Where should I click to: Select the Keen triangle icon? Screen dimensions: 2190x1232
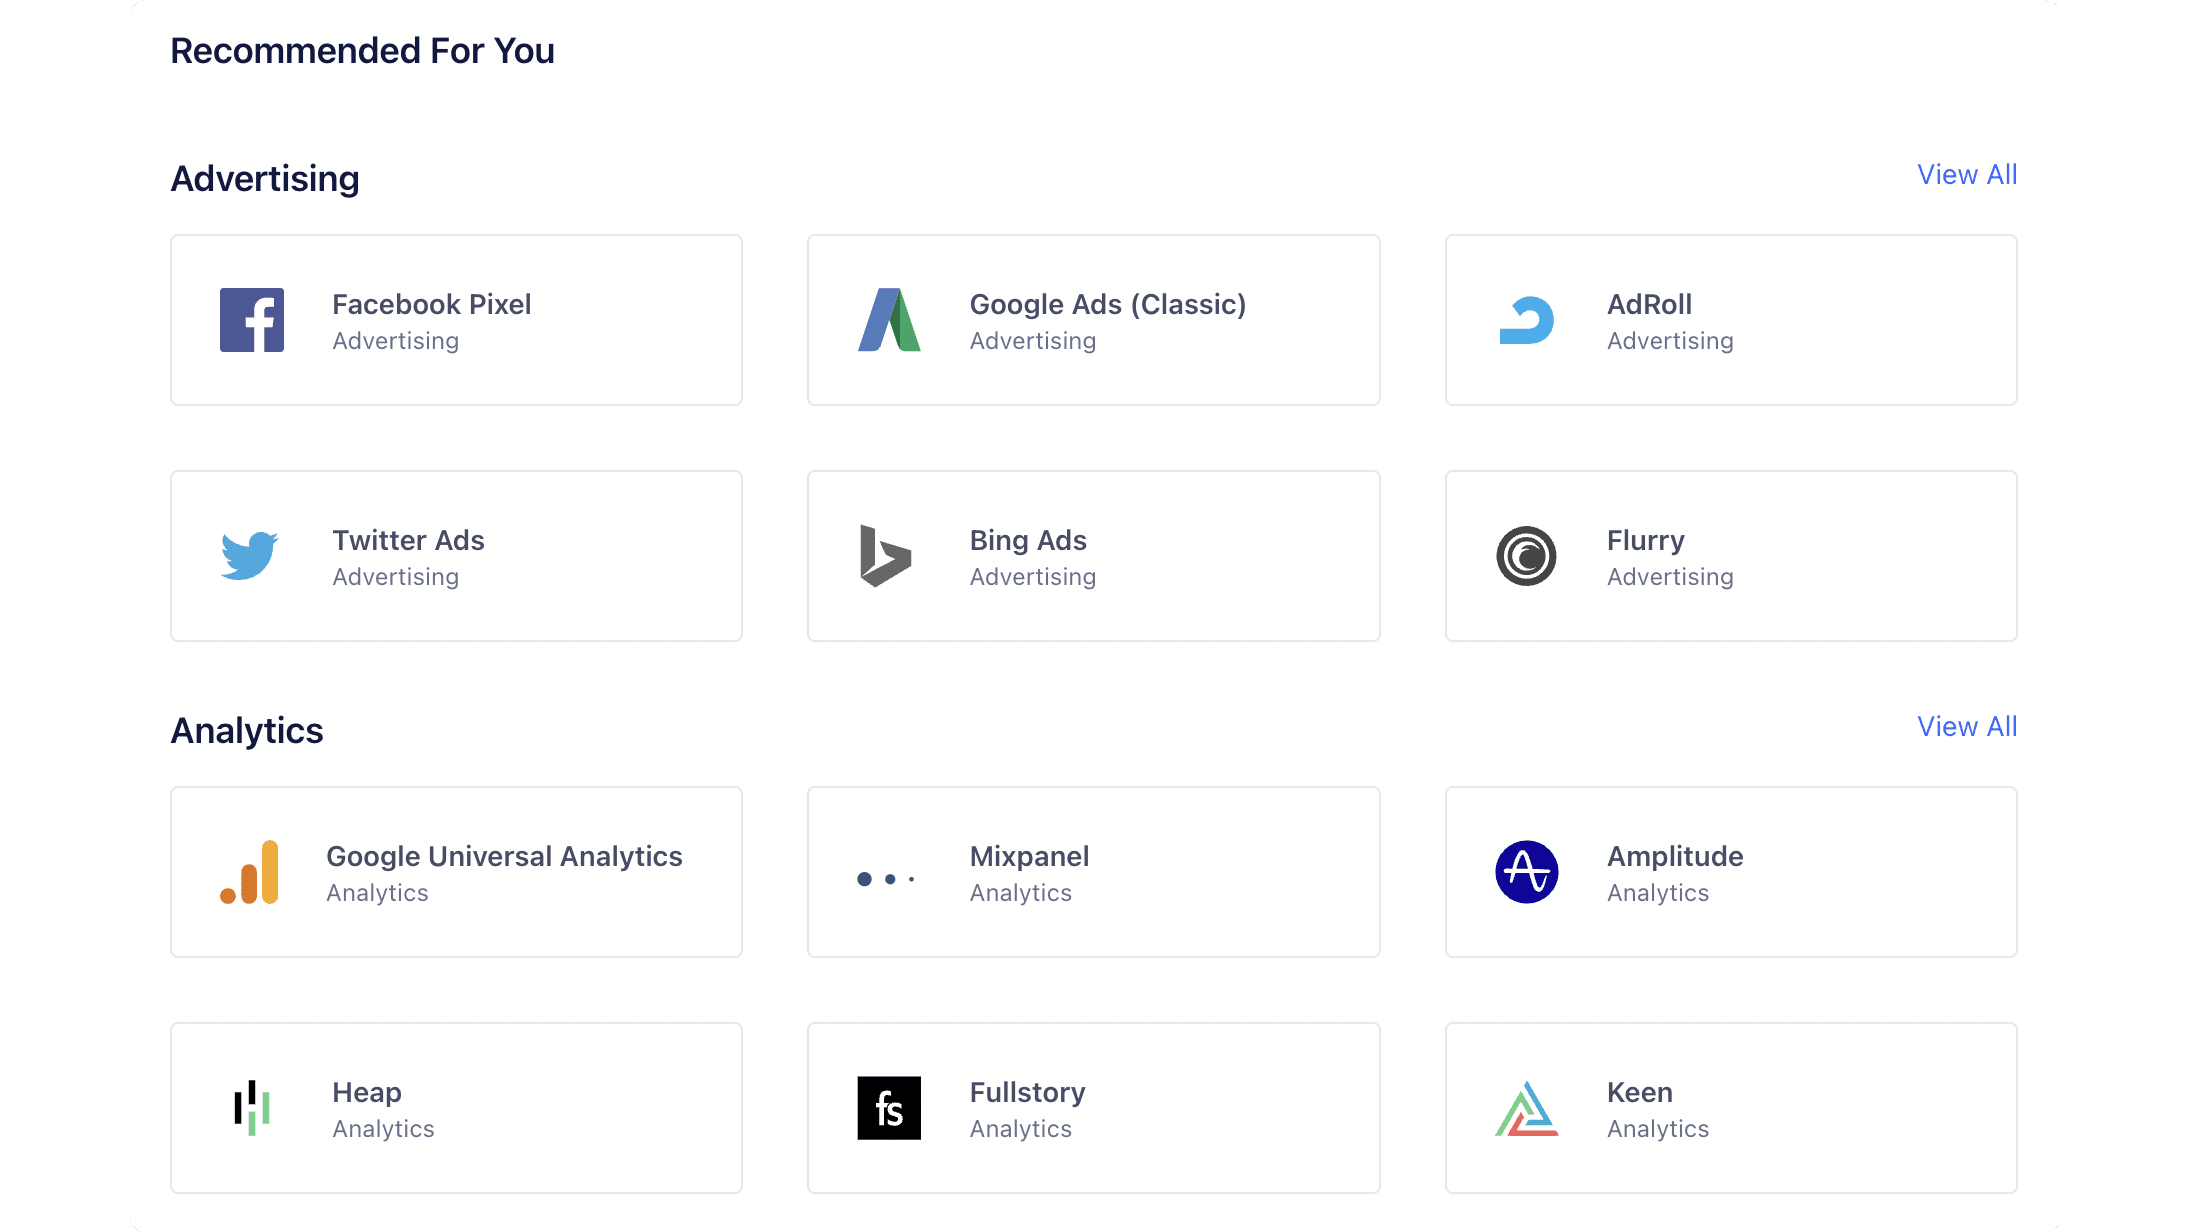click(1527, 1107)
